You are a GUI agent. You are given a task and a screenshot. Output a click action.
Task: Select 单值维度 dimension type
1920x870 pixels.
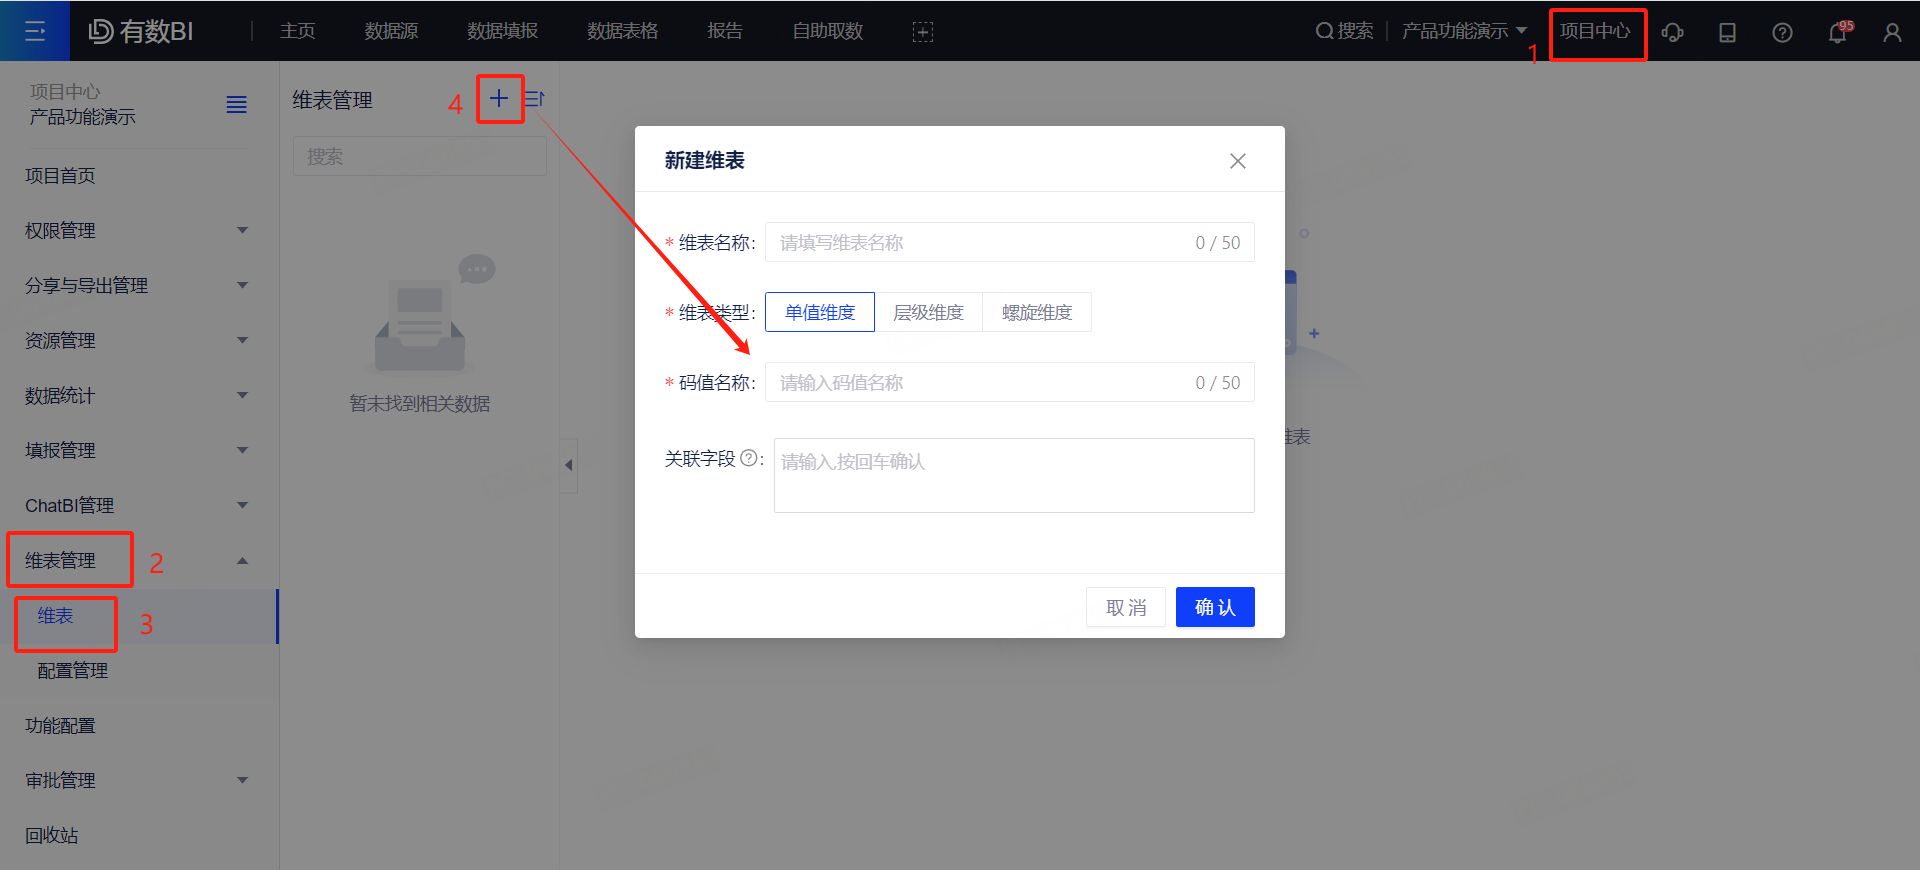point(820,312)
